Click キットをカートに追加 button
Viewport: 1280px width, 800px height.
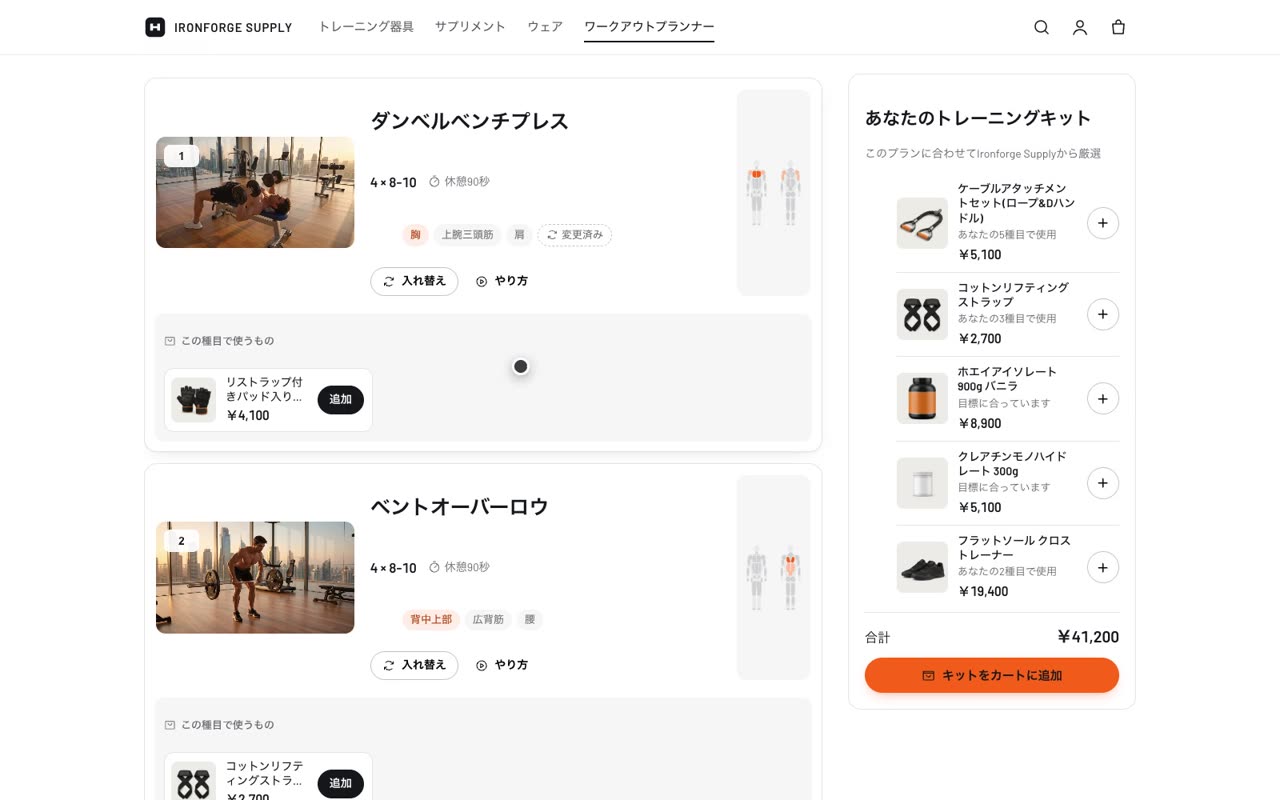tap(992, 675)
